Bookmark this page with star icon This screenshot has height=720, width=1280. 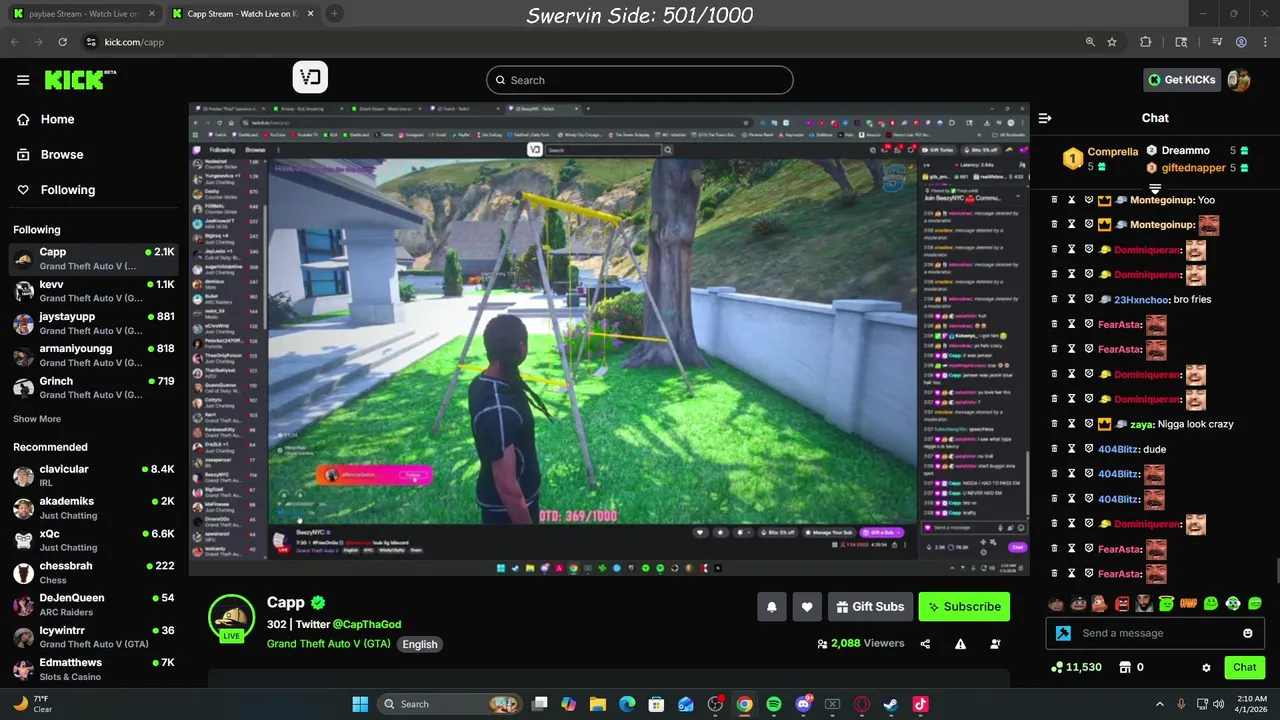click(1112, 42)
